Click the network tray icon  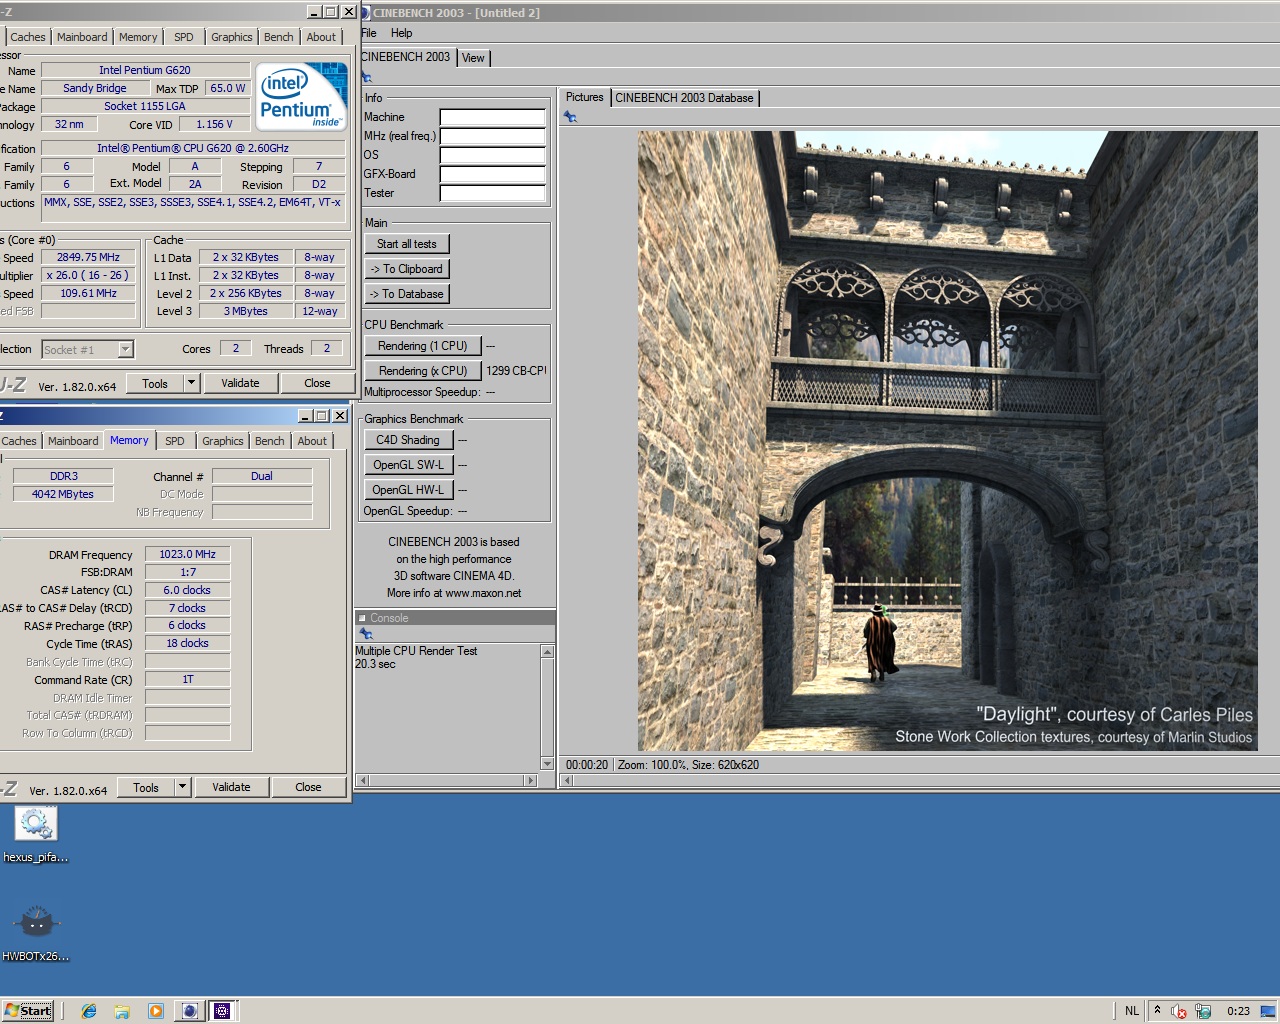[x=1203, y=1011]
